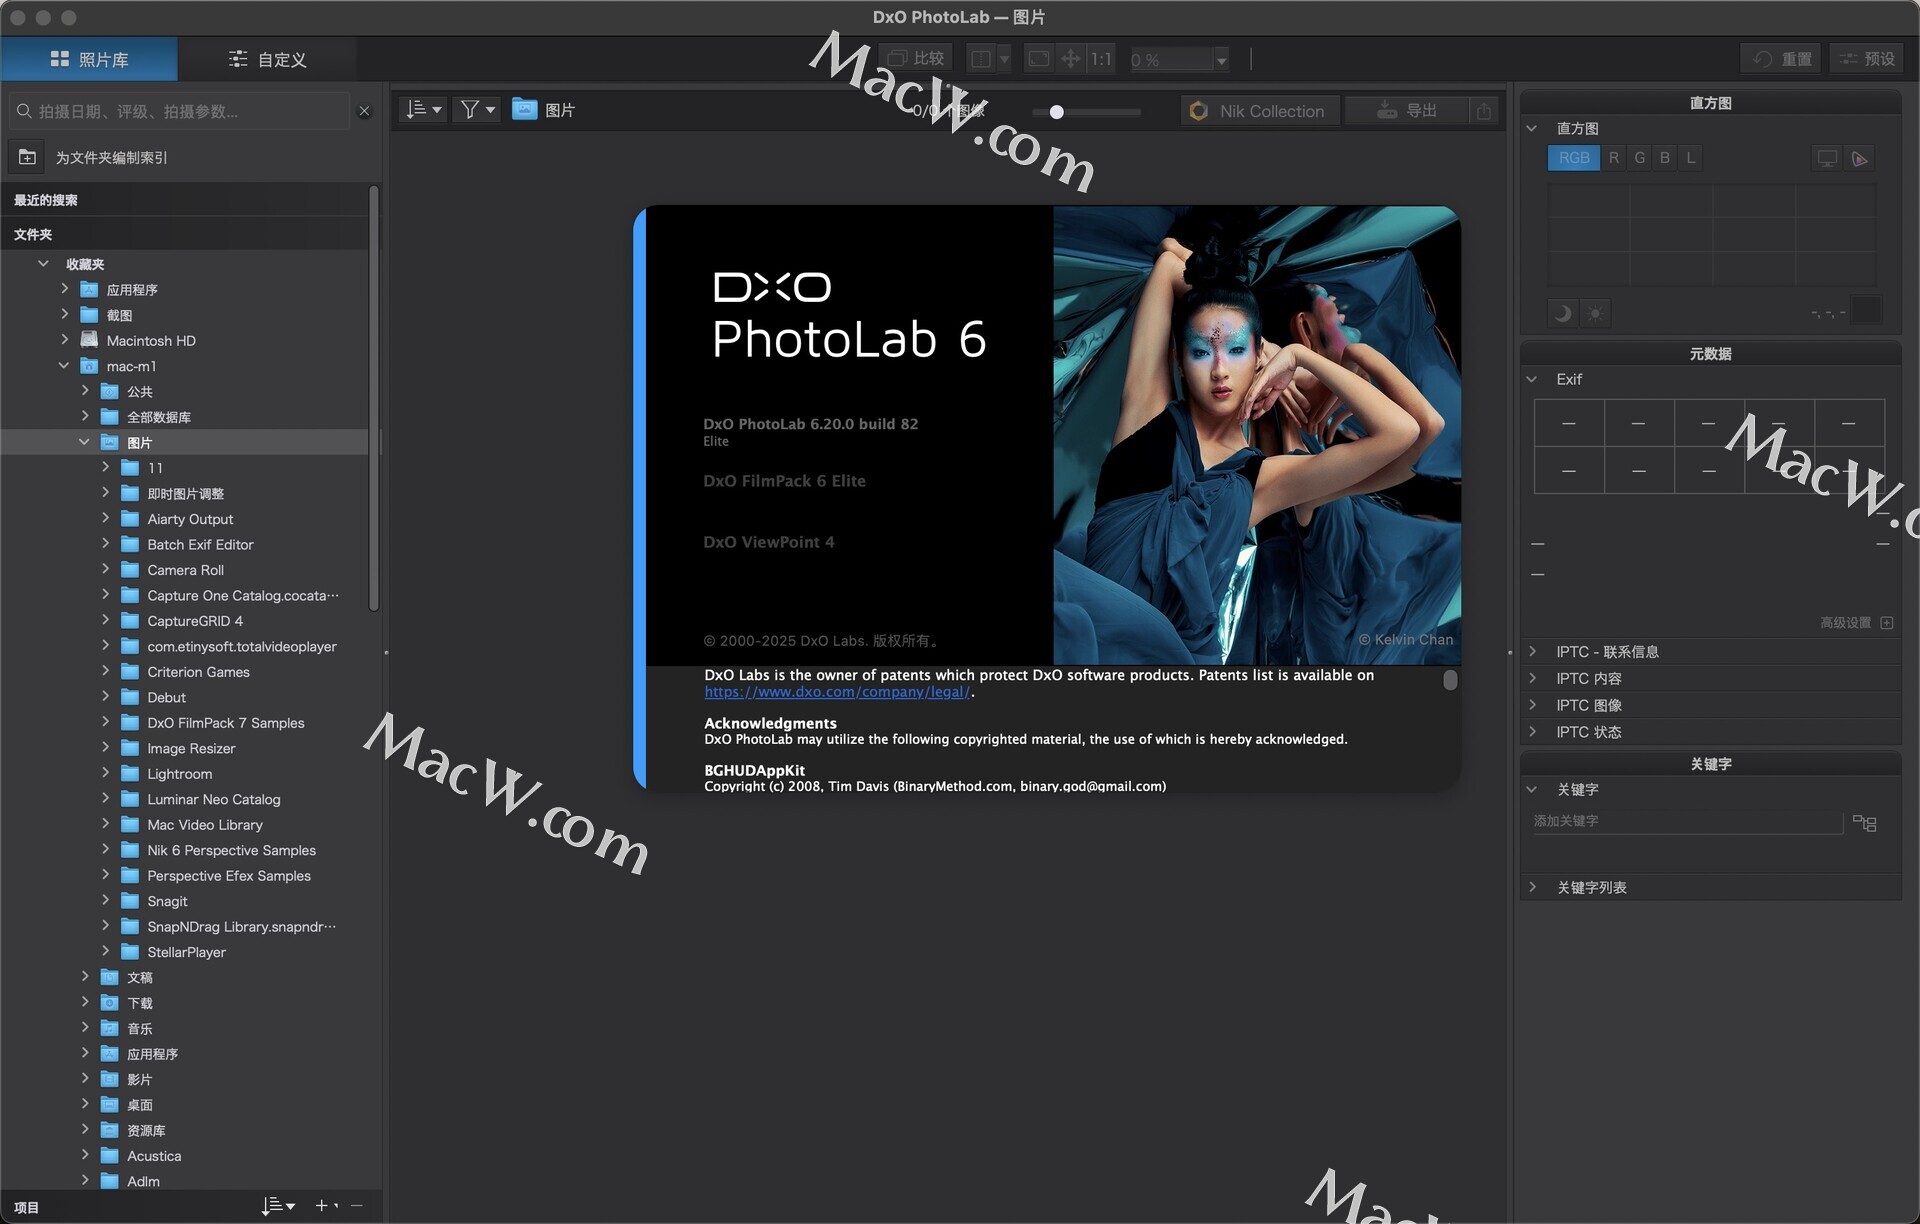Toggle destination gamut warning icon
Screen dimensions: 1920x1224
pos(1859,158)
